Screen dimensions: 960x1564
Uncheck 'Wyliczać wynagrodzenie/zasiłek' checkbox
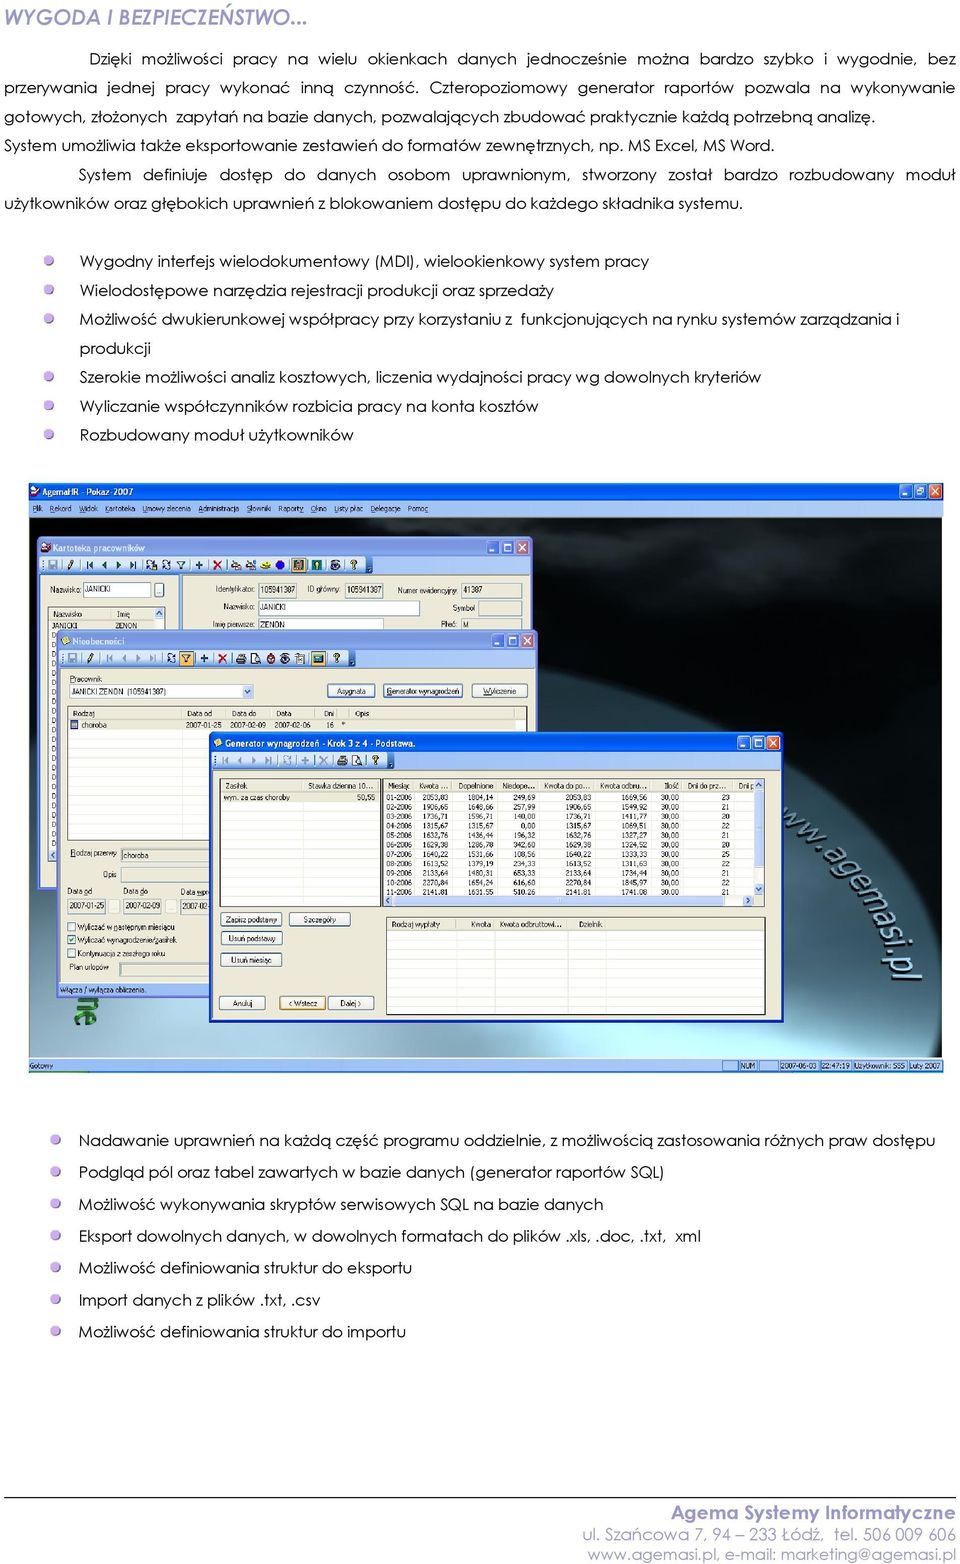click(72, 940)
